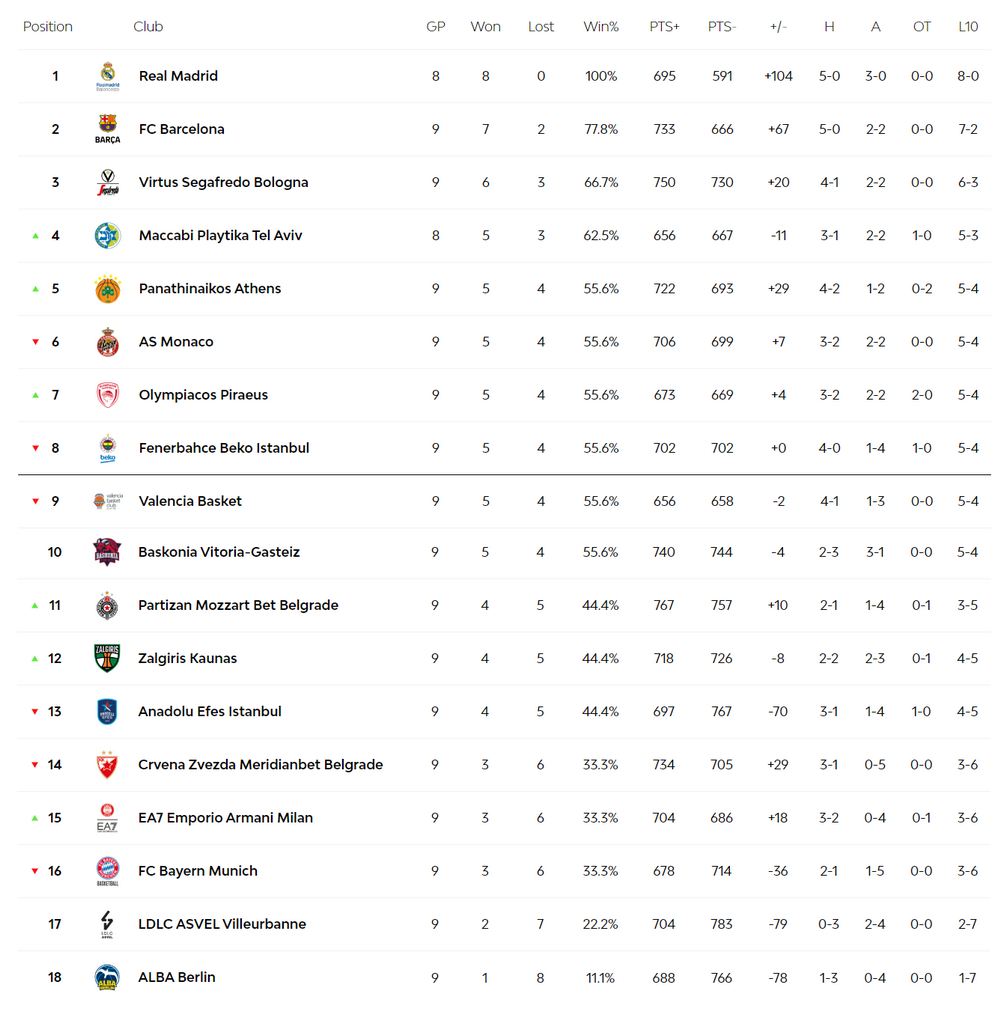Open the Fenerbahce Beko Istanbul team page
The height and width of the screenshot is (1009, 1000).
tap(224, 448)
